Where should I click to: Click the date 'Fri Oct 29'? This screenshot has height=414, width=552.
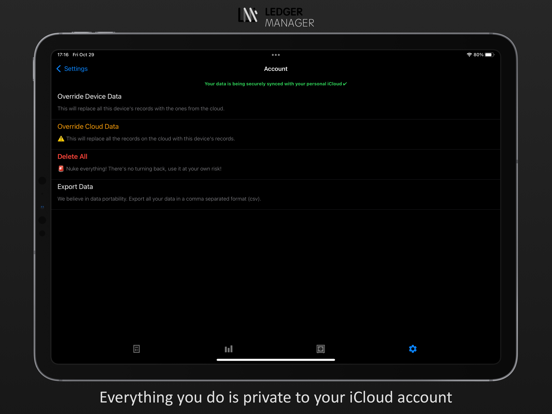click(83, 55)
